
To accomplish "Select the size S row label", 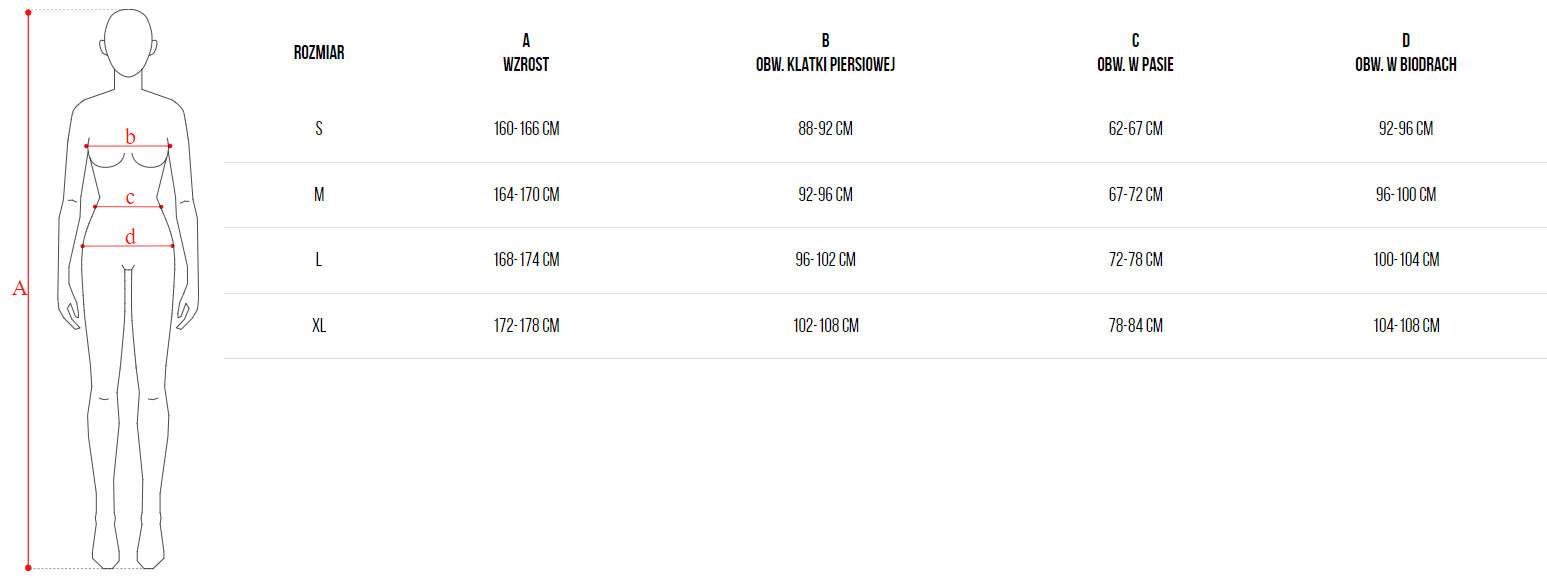I will click(x=319, y=129).
